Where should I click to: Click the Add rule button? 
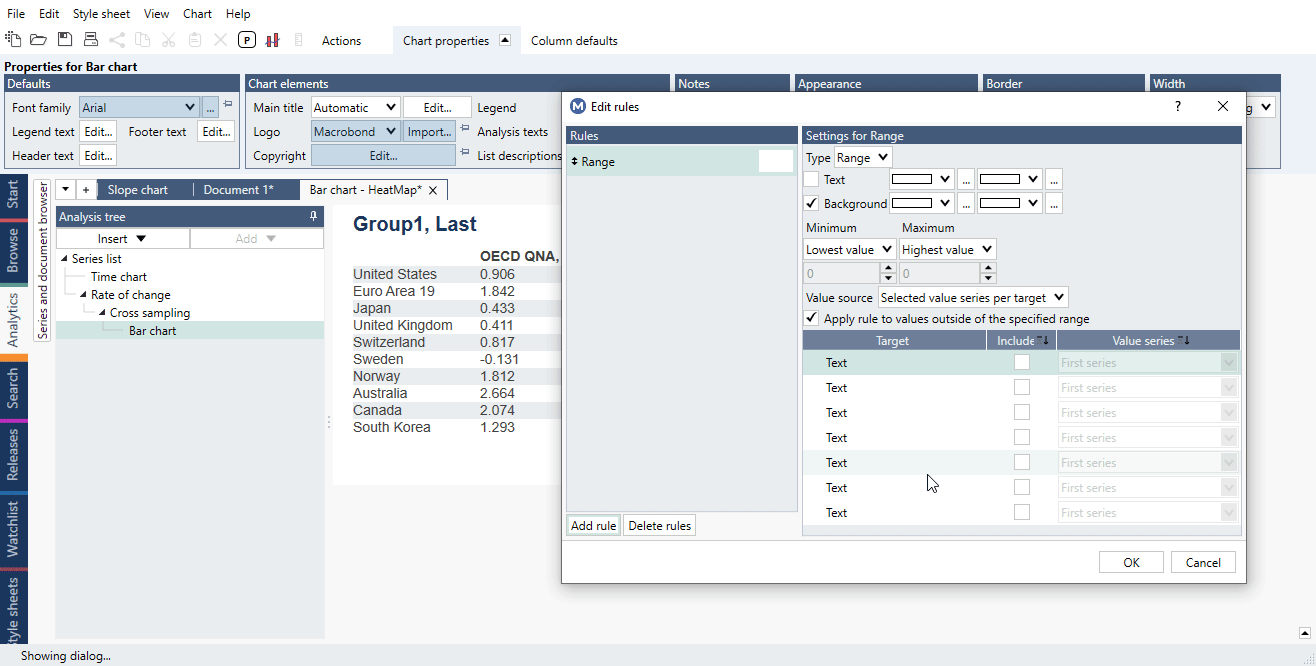tap(594, 526)
